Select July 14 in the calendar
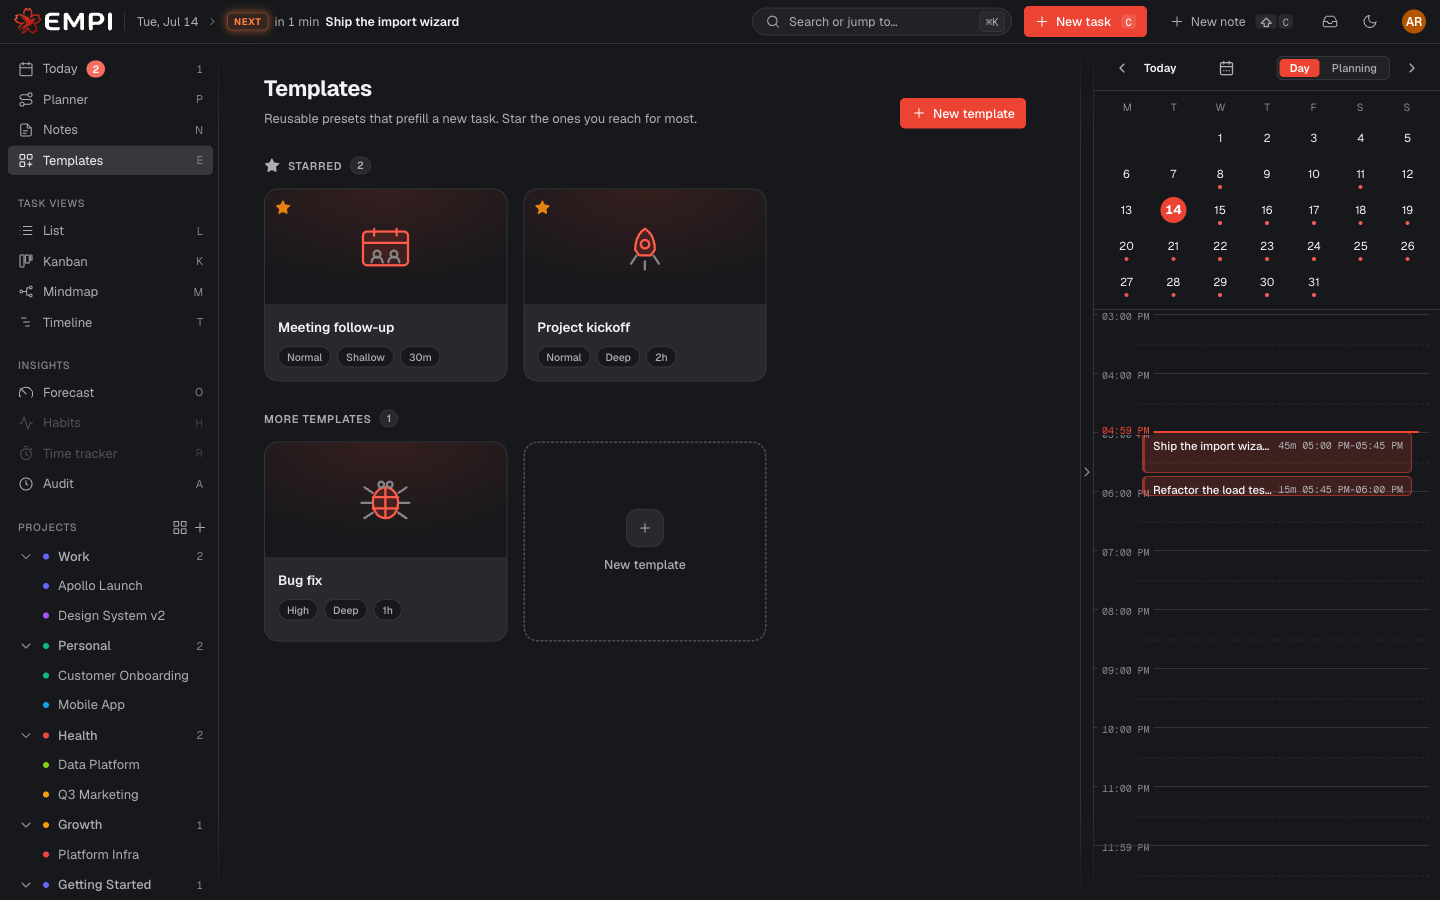1440x900 pixels. click(x=1173, y=210)
